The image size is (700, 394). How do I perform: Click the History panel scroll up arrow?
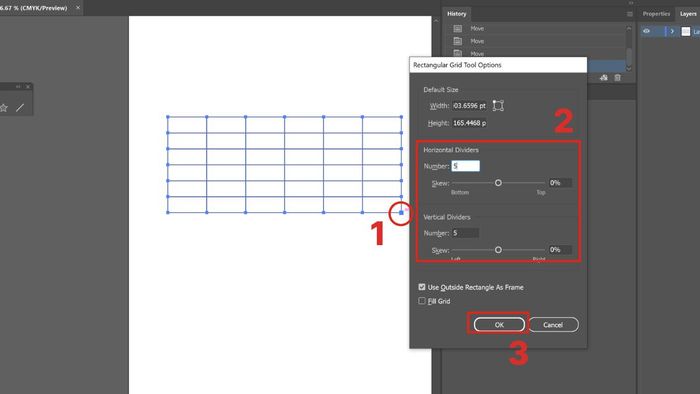[629, 28]
